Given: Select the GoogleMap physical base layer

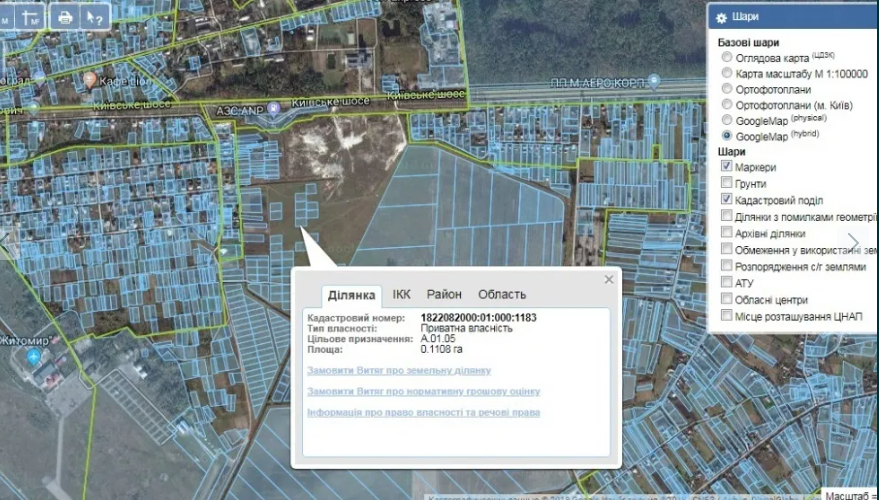Looking at the screenshot, I should point(727,120).
